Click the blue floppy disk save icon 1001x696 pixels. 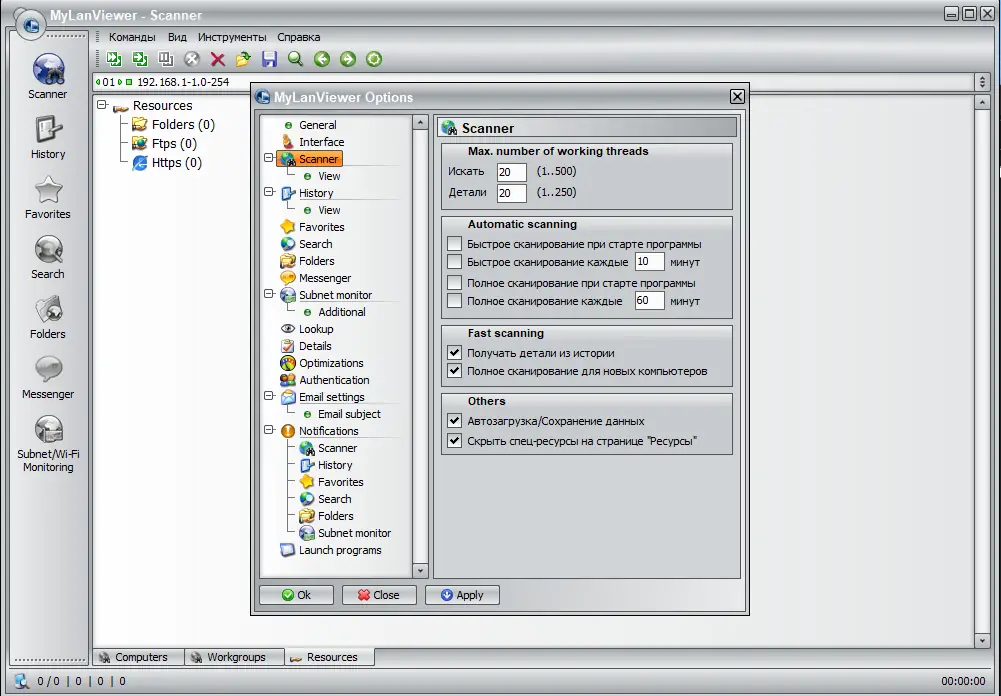[x=269, y=59]
